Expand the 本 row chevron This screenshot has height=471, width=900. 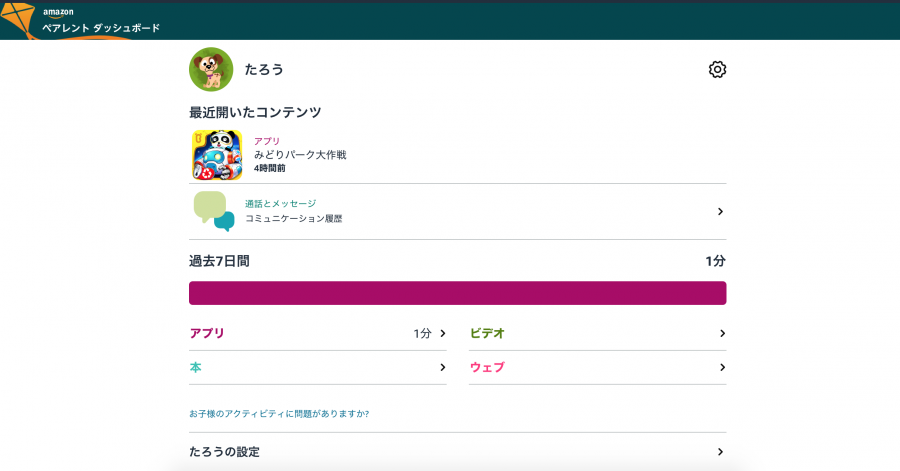tap(443, 367)
